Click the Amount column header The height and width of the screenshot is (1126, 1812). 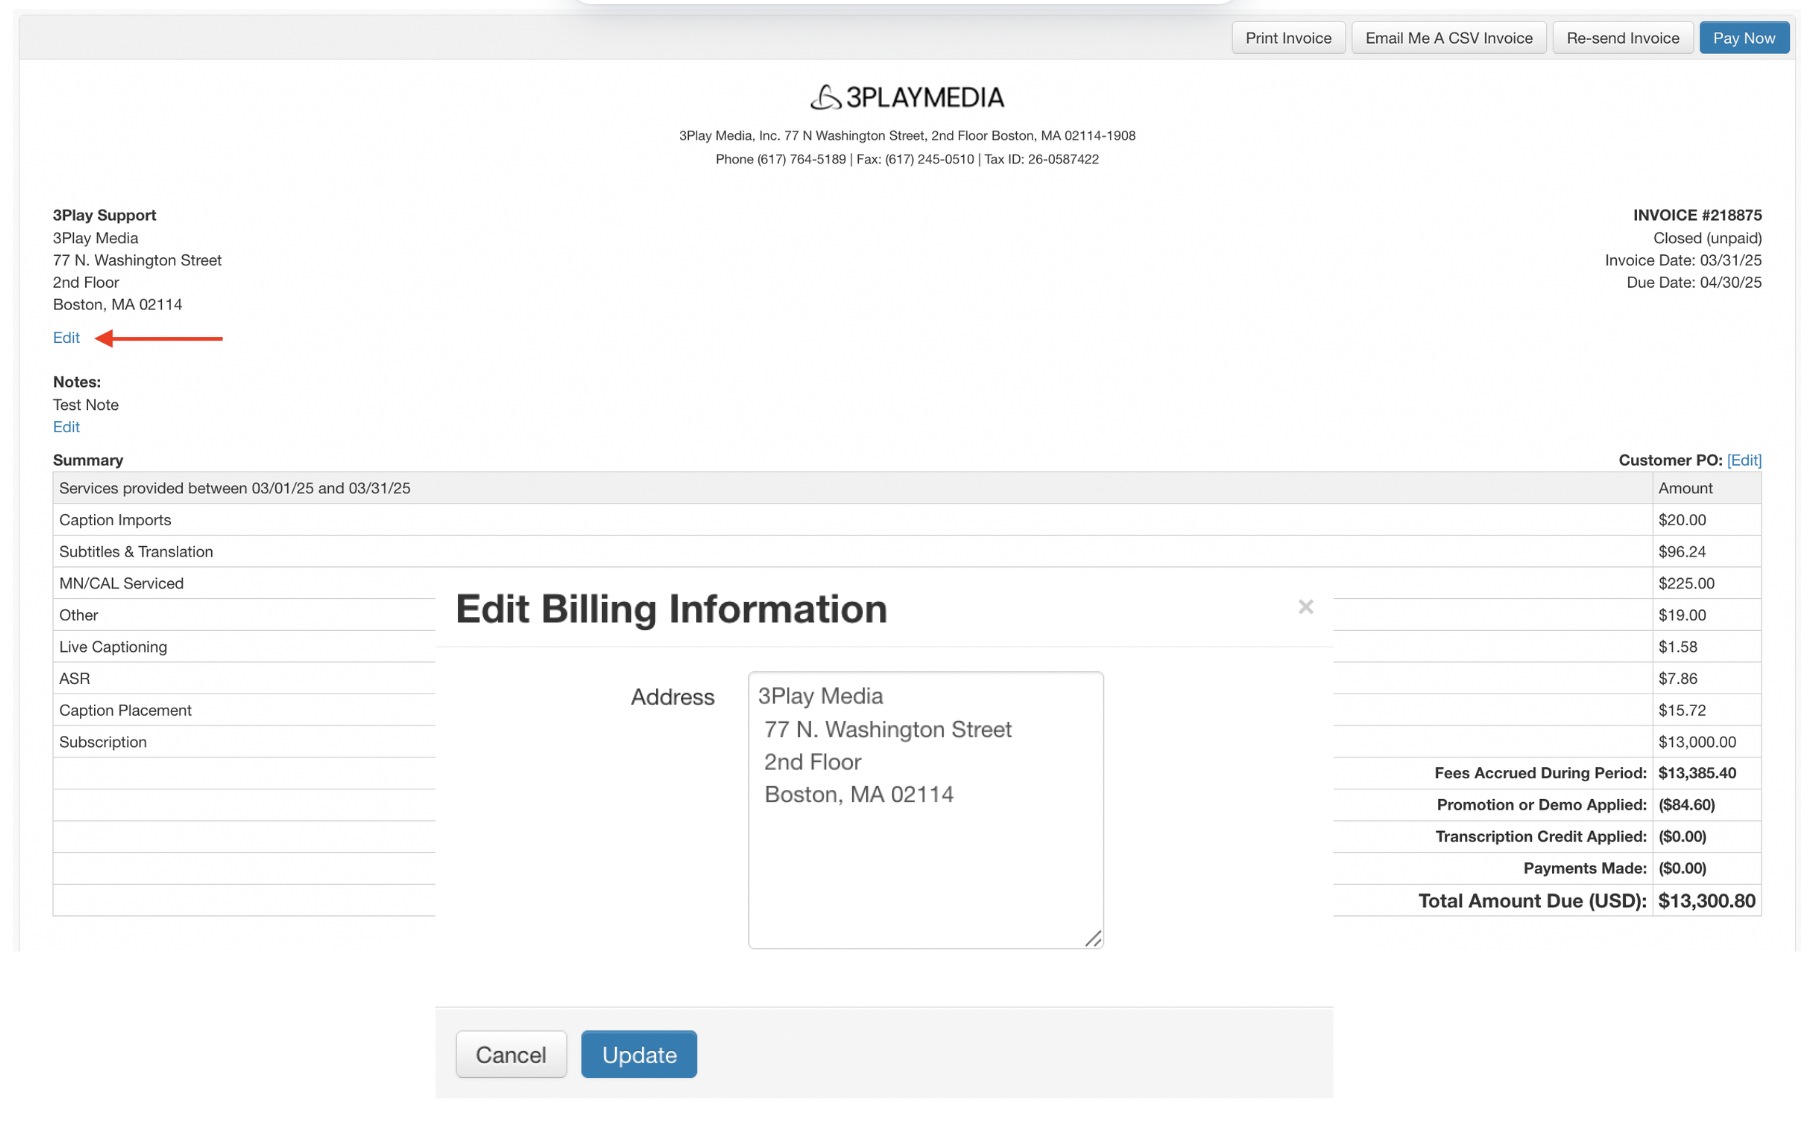pyautogui.click(x=1685, y=488)
